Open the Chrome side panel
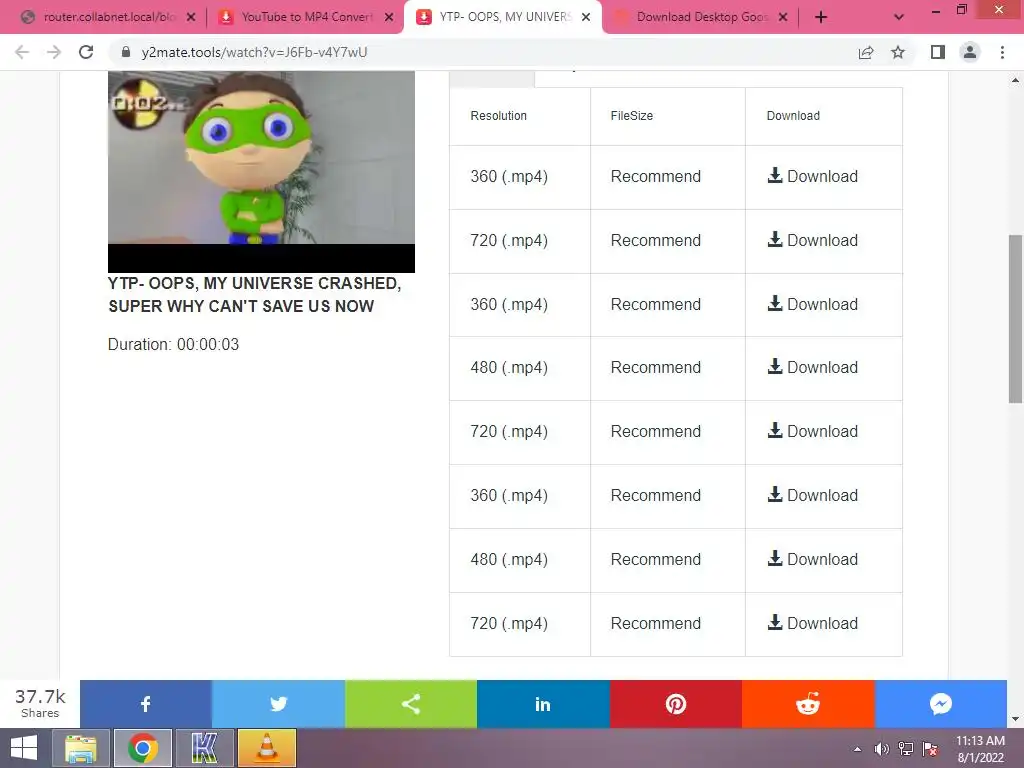The image size is (1024, 768). (x=938, y=52)
